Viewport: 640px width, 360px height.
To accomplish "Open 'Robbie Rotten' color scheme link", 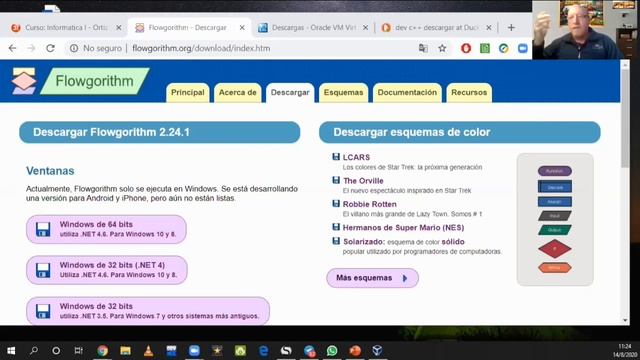I will (369, 204).
